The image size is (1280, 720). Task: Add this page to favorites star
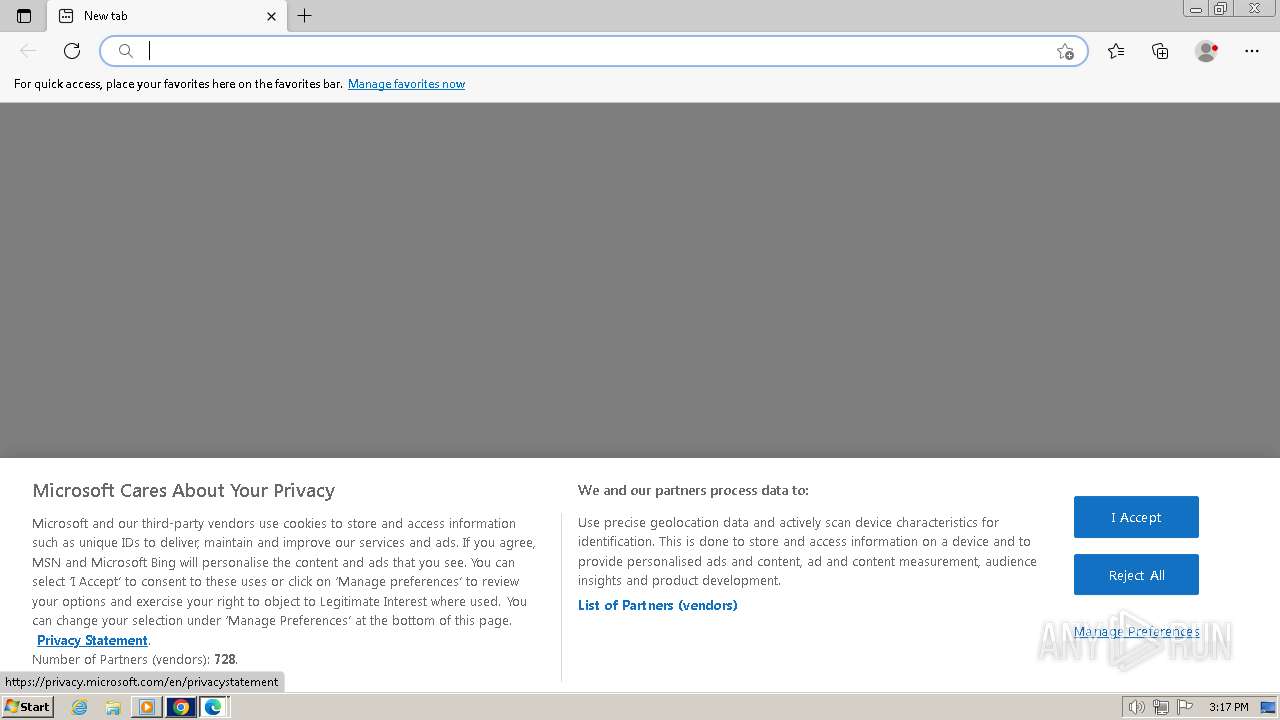(1065, 51)
